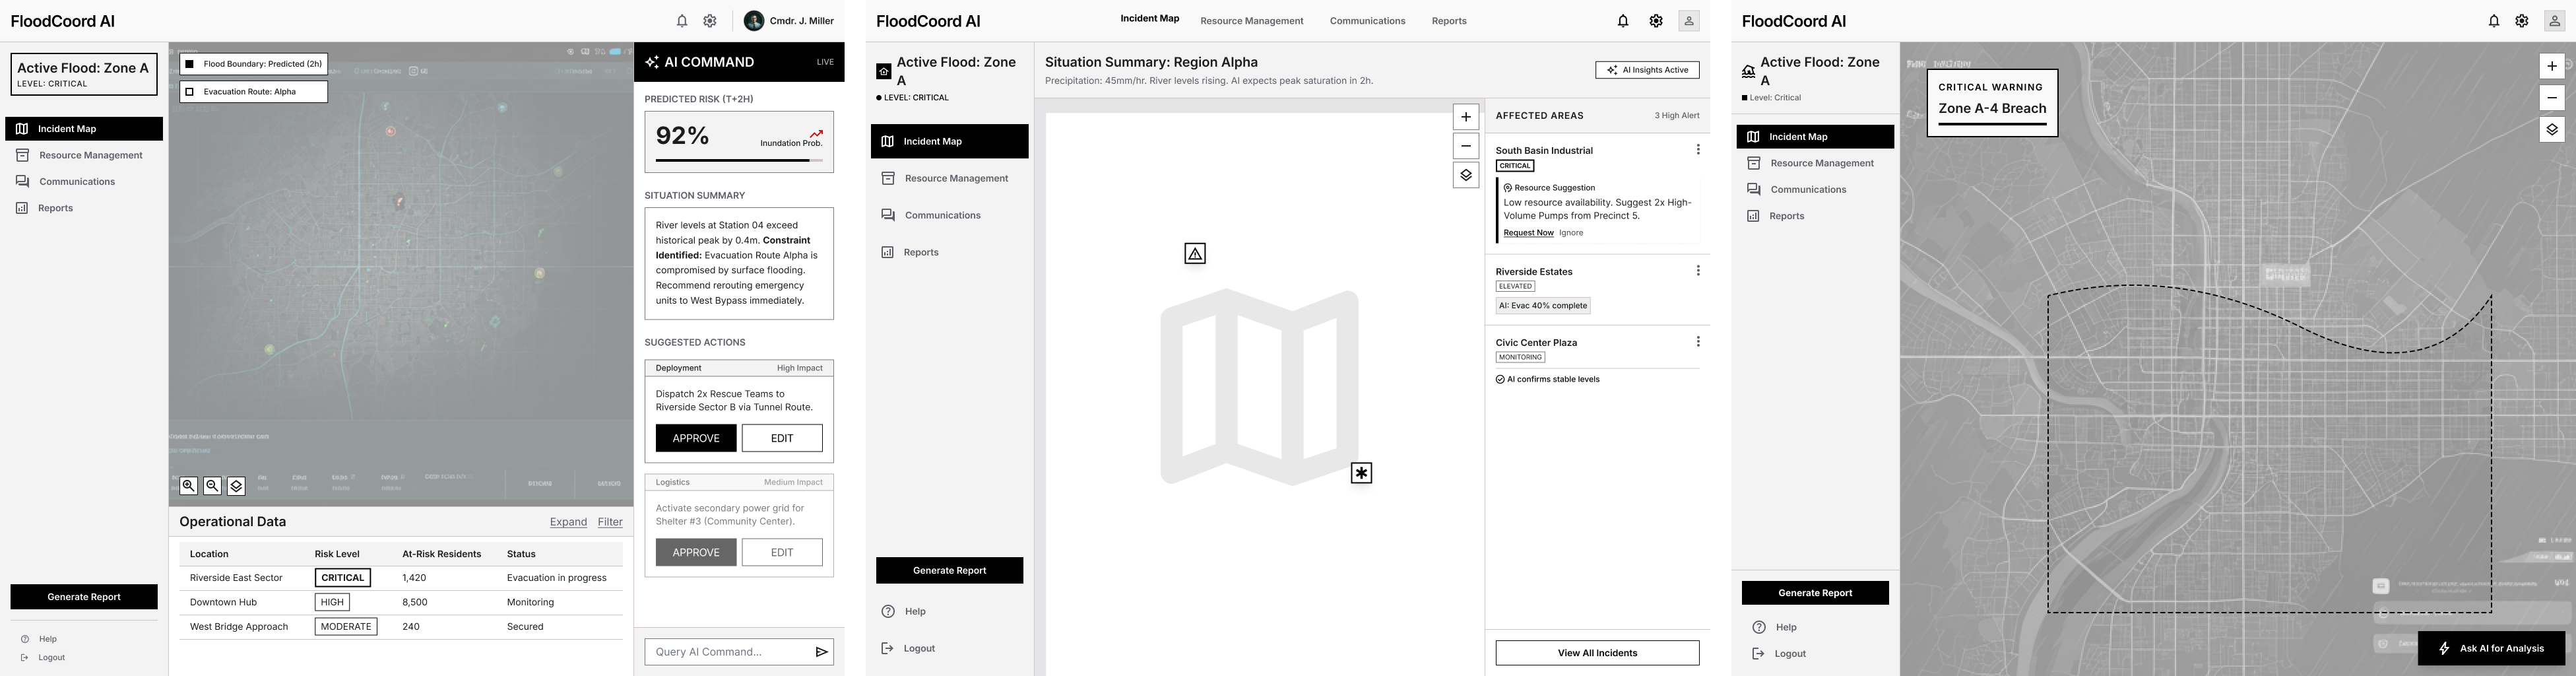Screen dimensions: 2576x676
Task: Send the Query AI Command message
Action: (821, 652)
